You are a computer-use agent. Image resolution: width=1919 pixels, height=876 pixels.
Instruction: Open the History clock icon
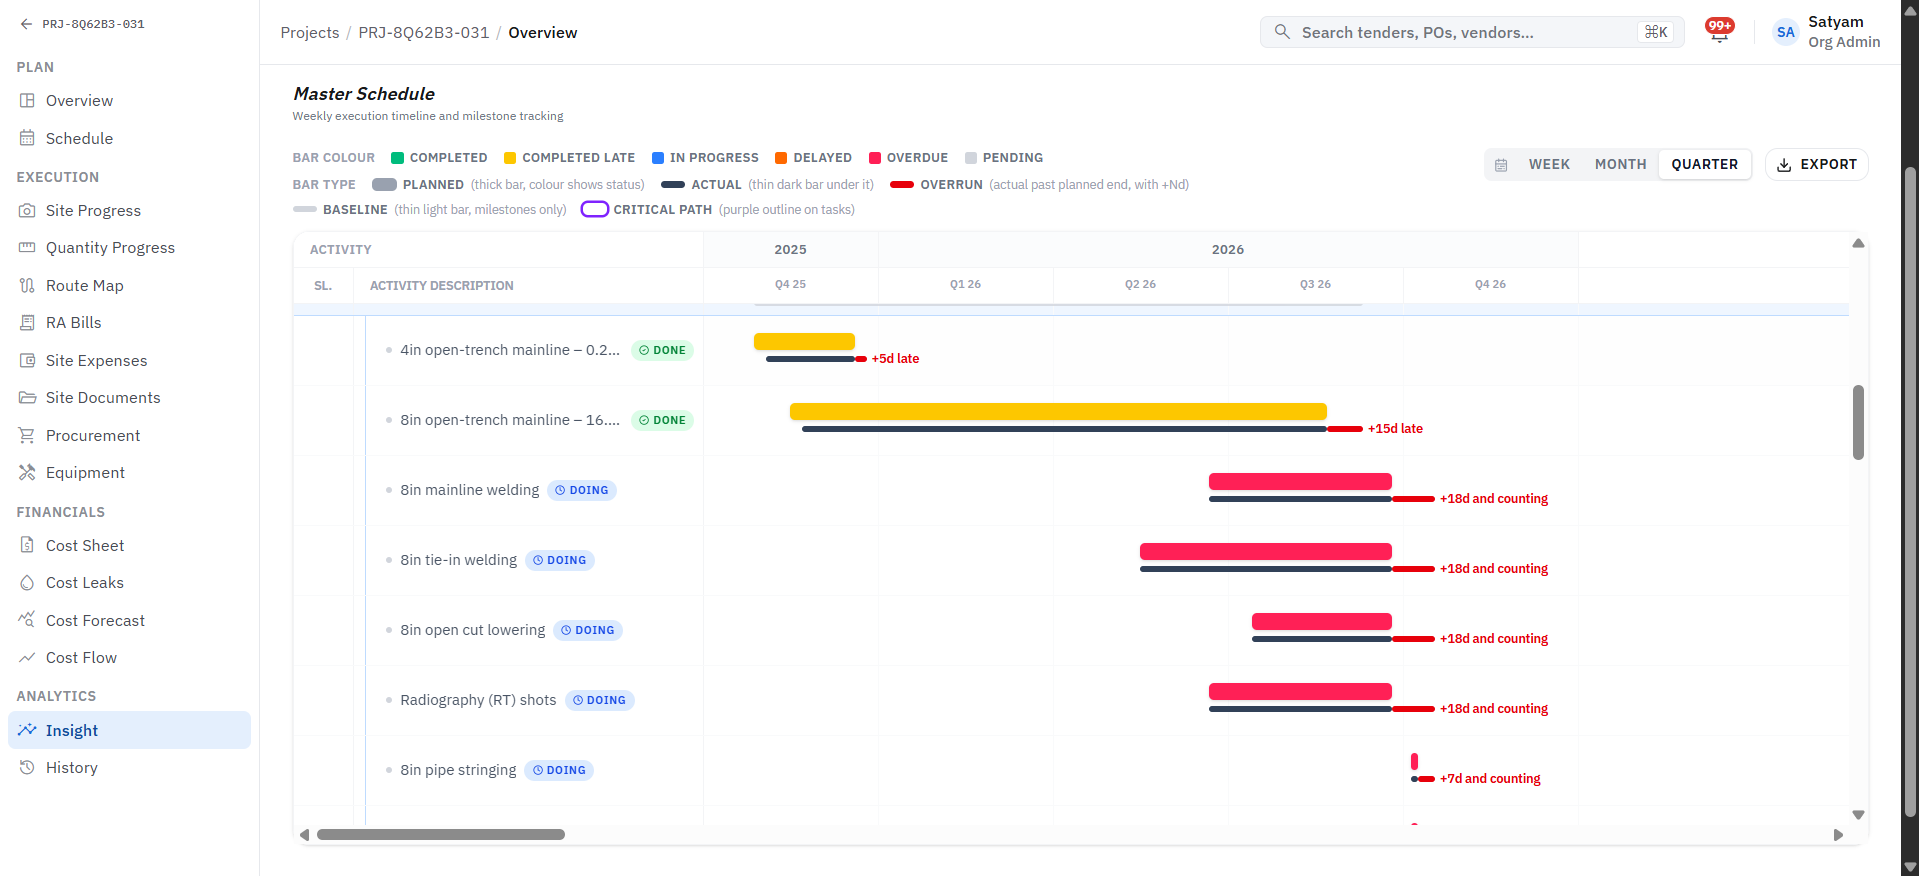[27, 767]
